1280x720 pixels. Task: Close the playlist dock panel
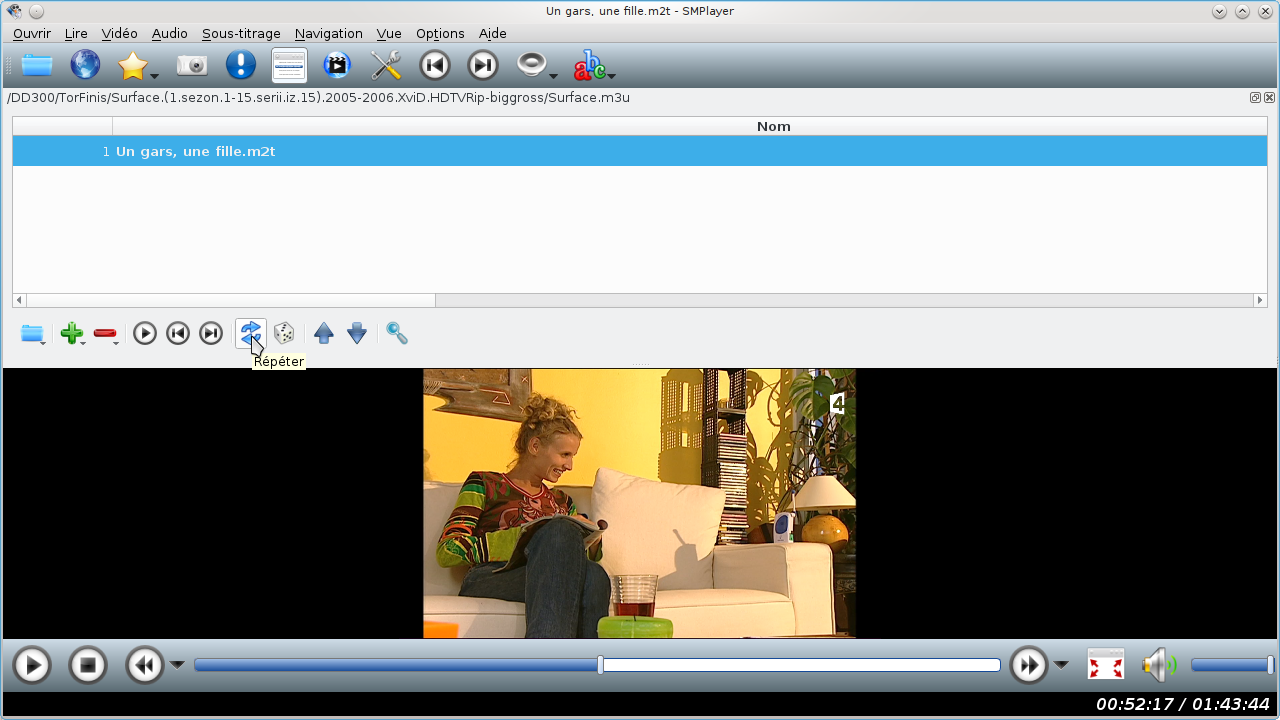tap(1269, 98)
